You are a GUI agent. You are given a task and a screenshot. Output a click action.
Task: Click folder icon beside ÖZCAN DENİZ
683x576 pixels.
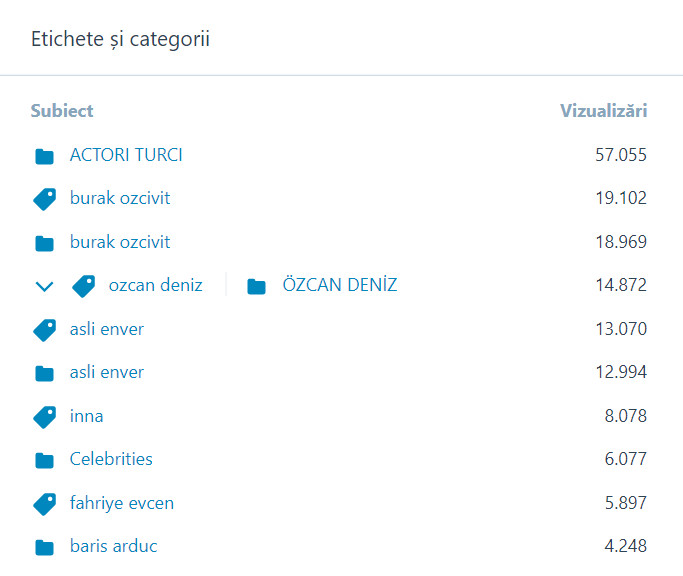coord(257,287)
